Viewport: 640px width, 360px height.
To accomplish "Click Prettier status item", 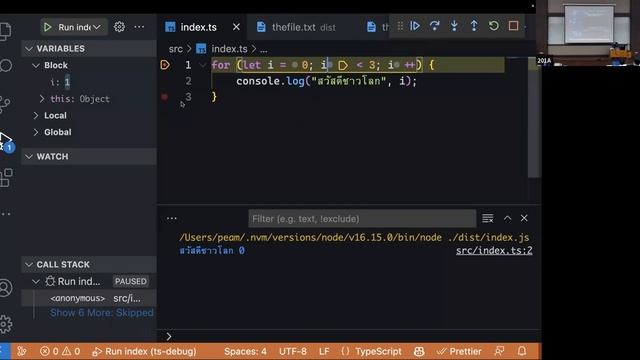I will pyautogui.click(x=459, y=351).
